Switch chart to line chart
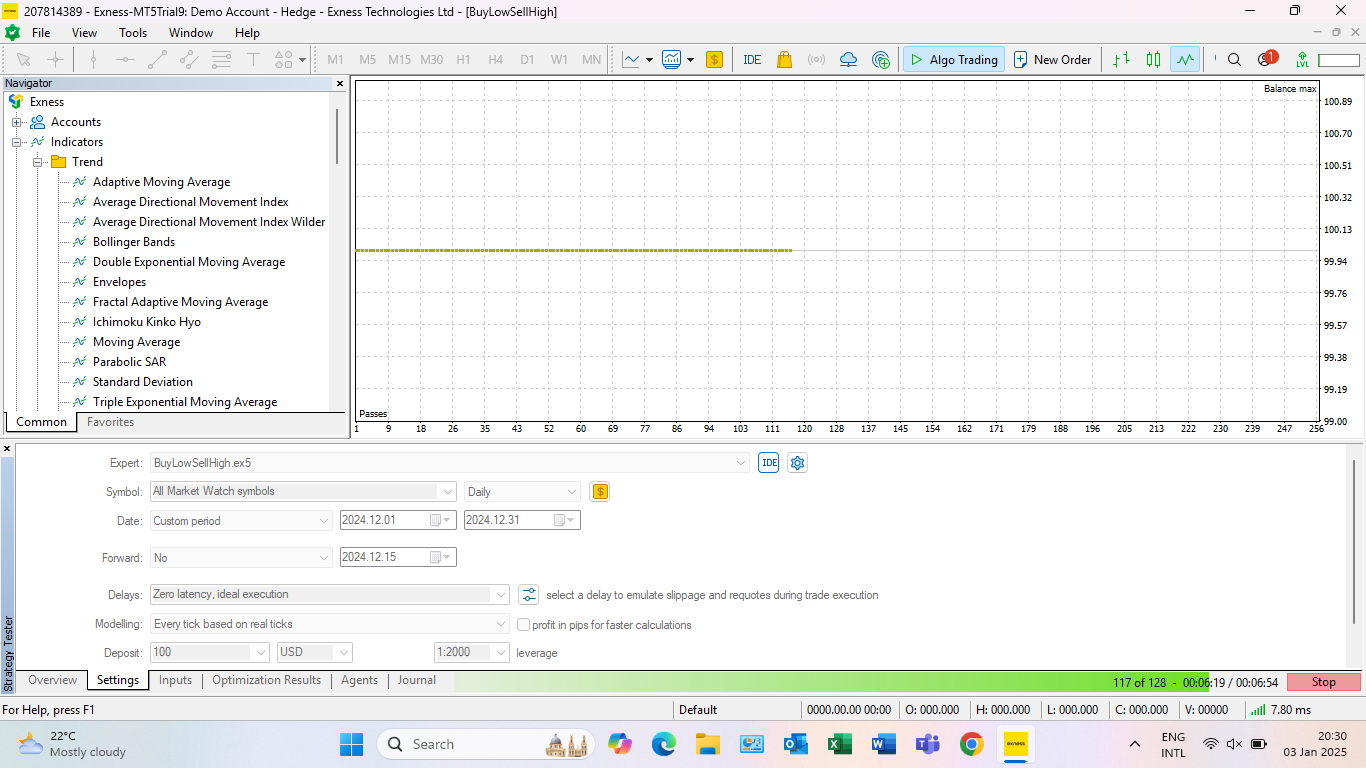 1185,60
